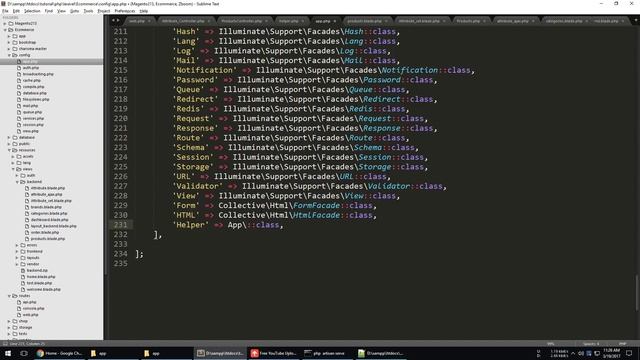Viewport: 640px width, 360px height.
Task: Collapse the config folder
Action: pyautogui.click(x=9, y=55)
